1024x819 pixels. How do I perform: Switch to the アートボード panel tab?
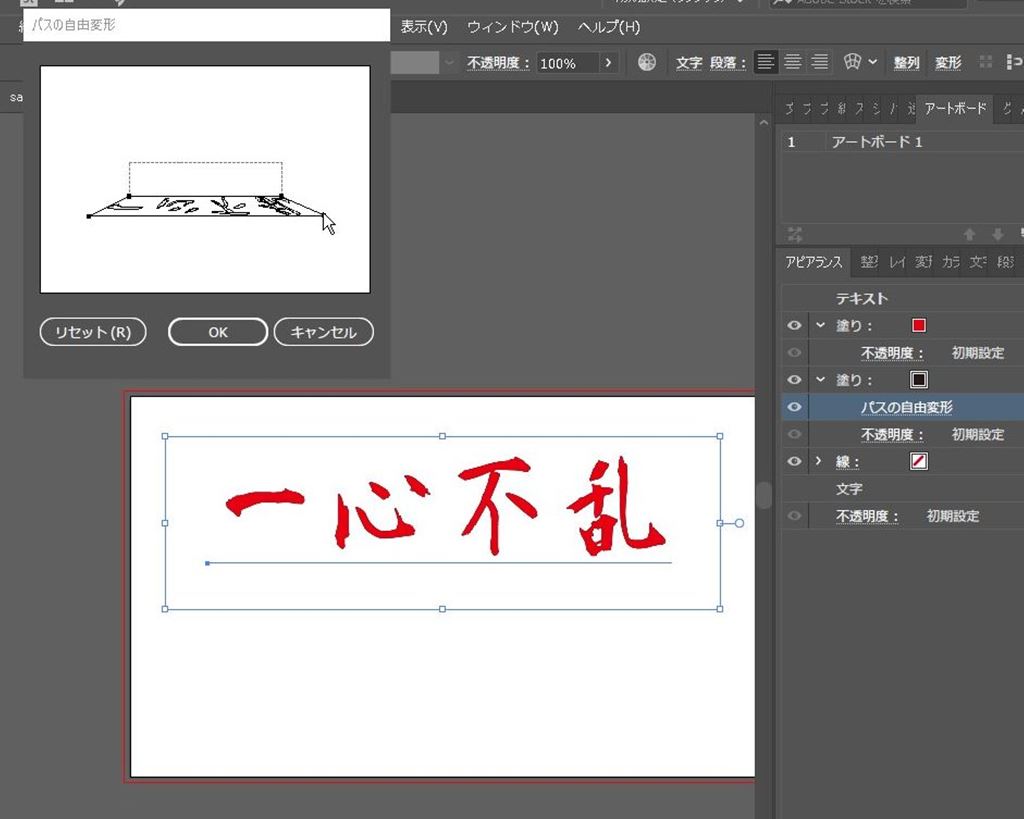pyautogui.click(x=955, y=108)
